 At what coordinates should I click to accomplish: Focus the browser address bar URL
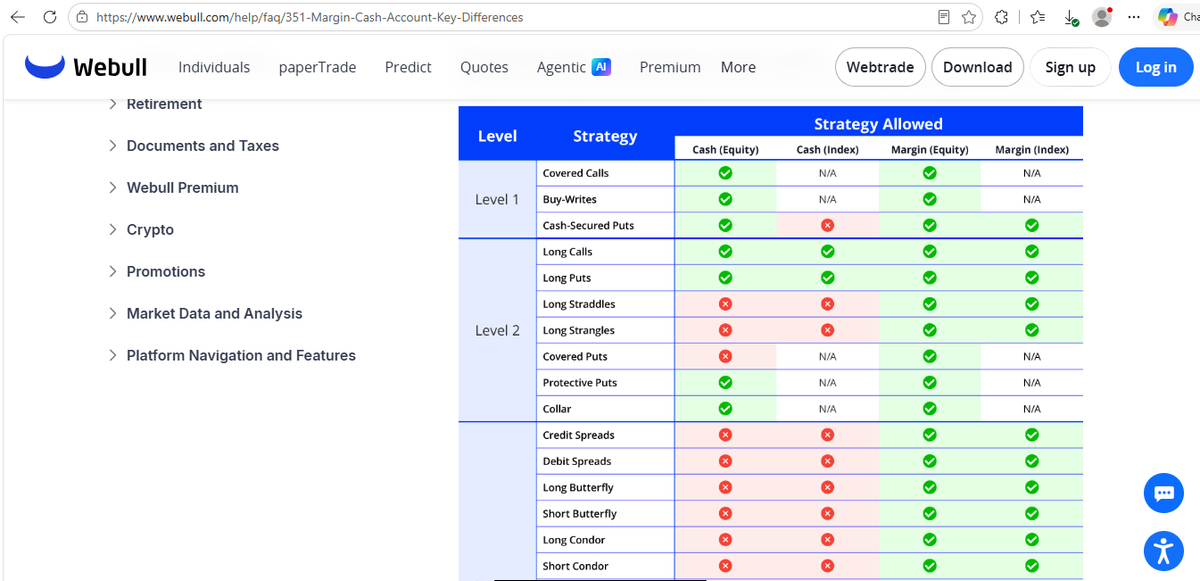[x=309, y=17]
